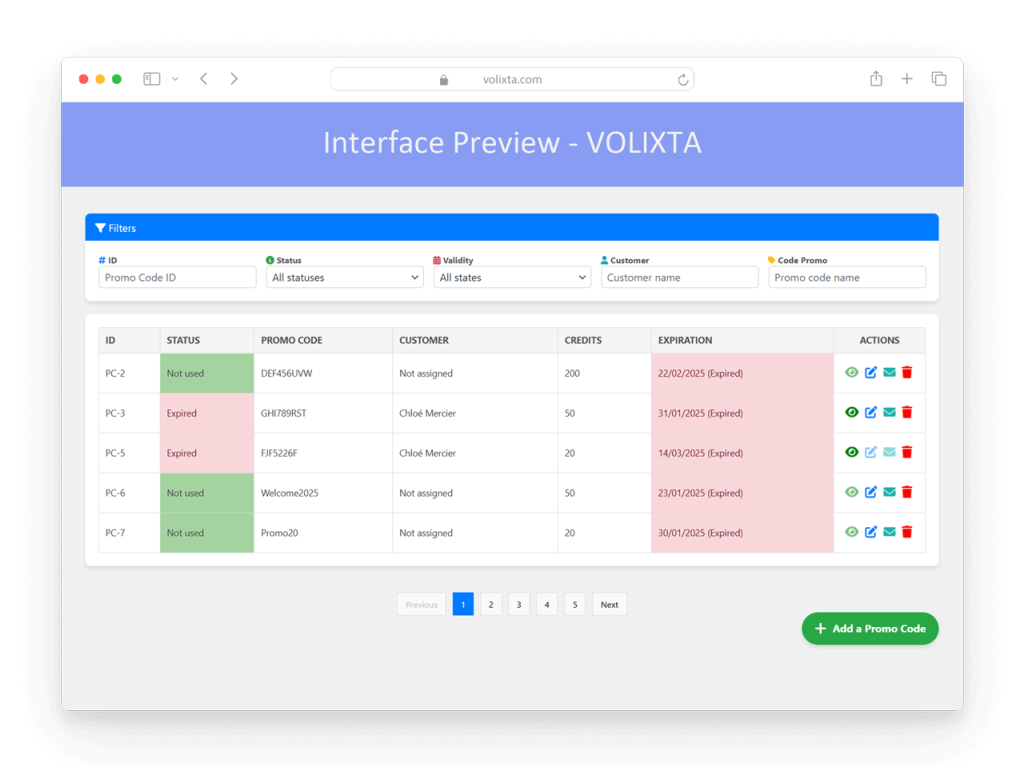Delete promo code PC-3
Screen dimensions: 1024x767
click(x=907, y=412)
